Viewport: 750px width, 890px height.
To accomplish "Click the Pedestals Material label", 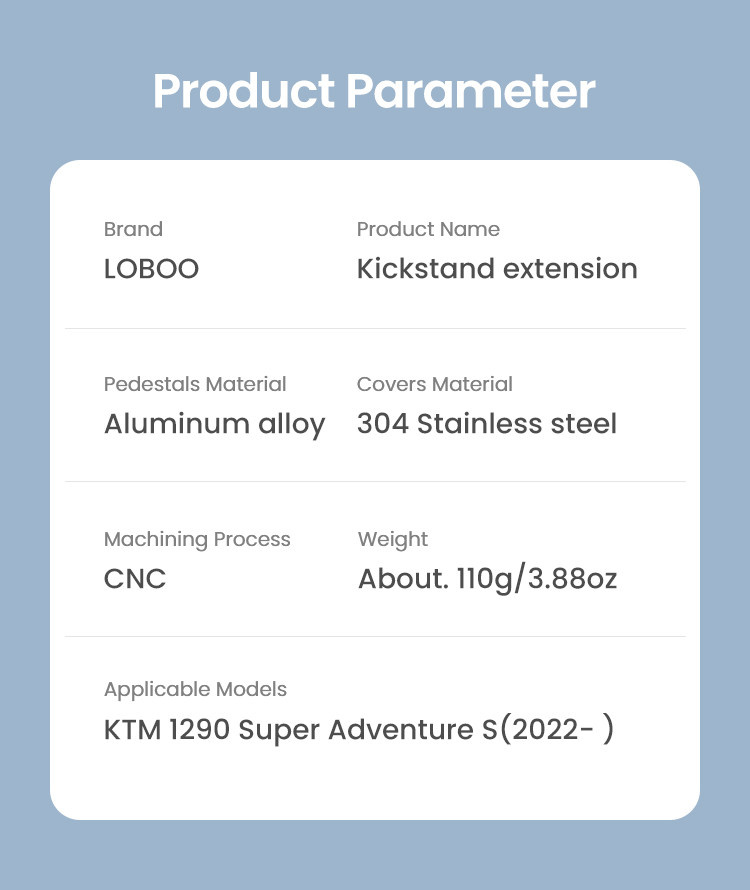I will [195, 384].
